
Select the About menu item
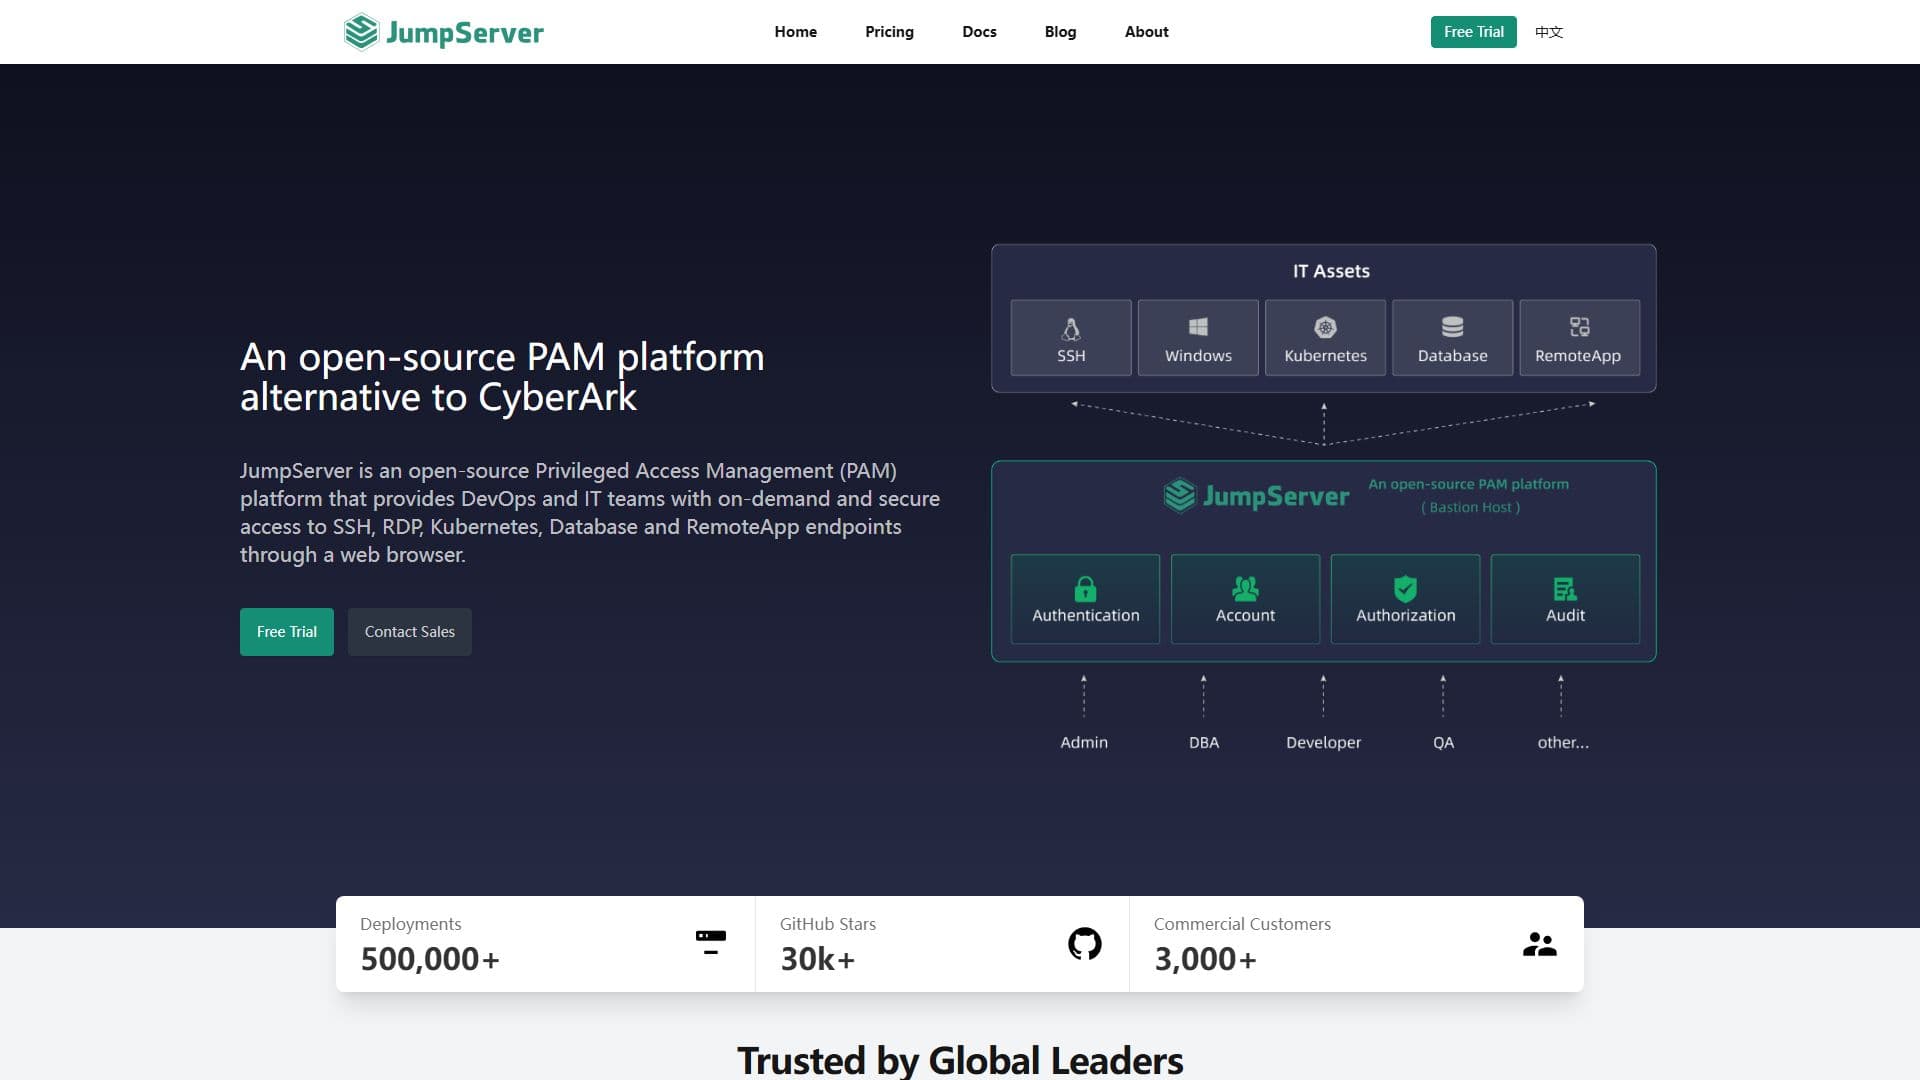(x=1146, y=32)
